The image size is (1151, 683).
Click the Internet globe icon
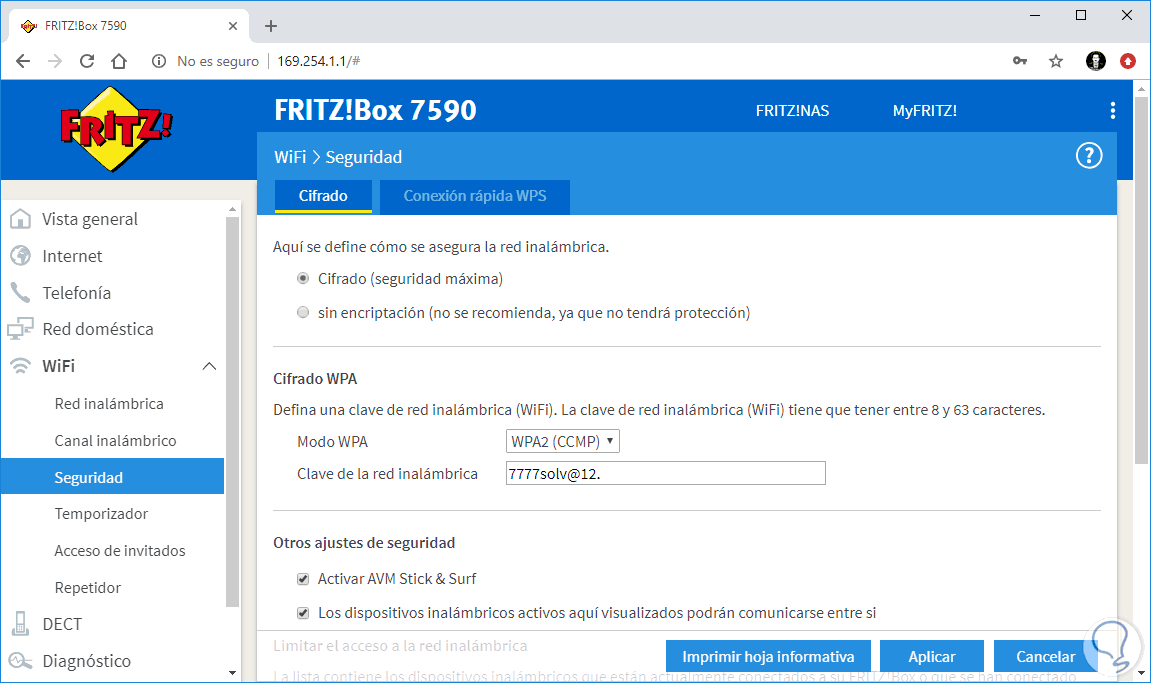(21, 256)
